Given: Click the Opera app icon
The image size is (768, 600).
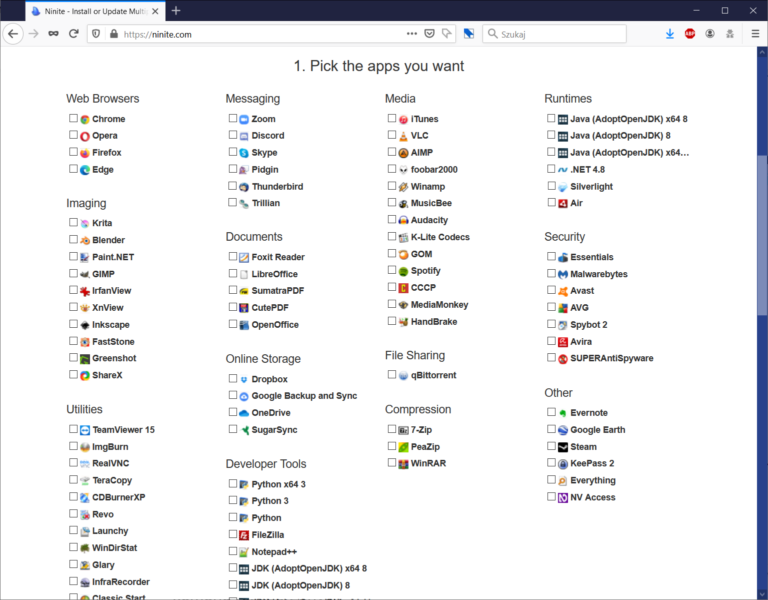Looking at the screenshot, I should [85, 136].
